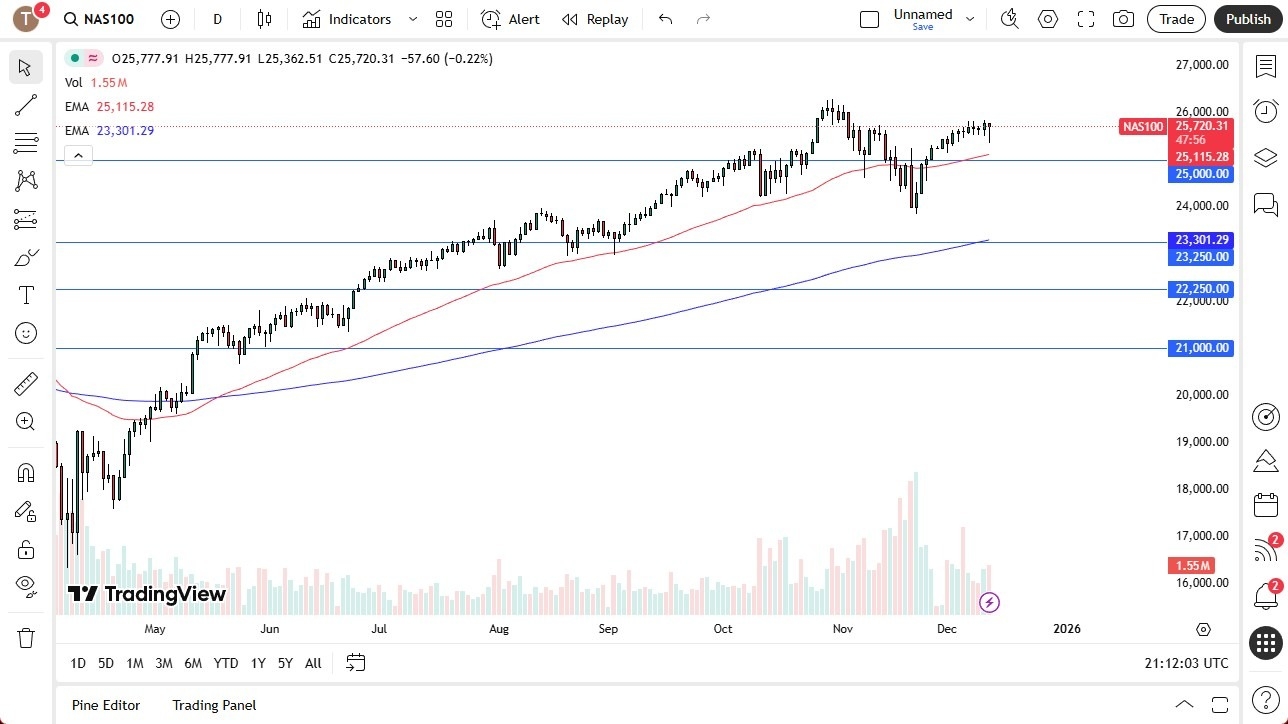The image size is (1288, 724).
Task: Expand the Unnamed layout dropdown
Action: pyautogui.click(x=968, y=19)
